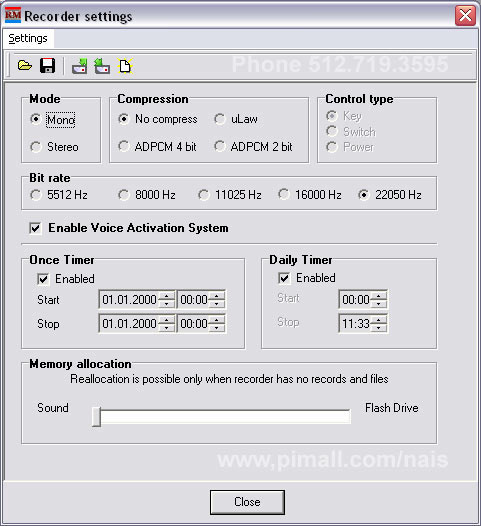Click the download-to-recorder icon with green down arrow
Screen dimensions: 481x526
(x=79, y=66)
